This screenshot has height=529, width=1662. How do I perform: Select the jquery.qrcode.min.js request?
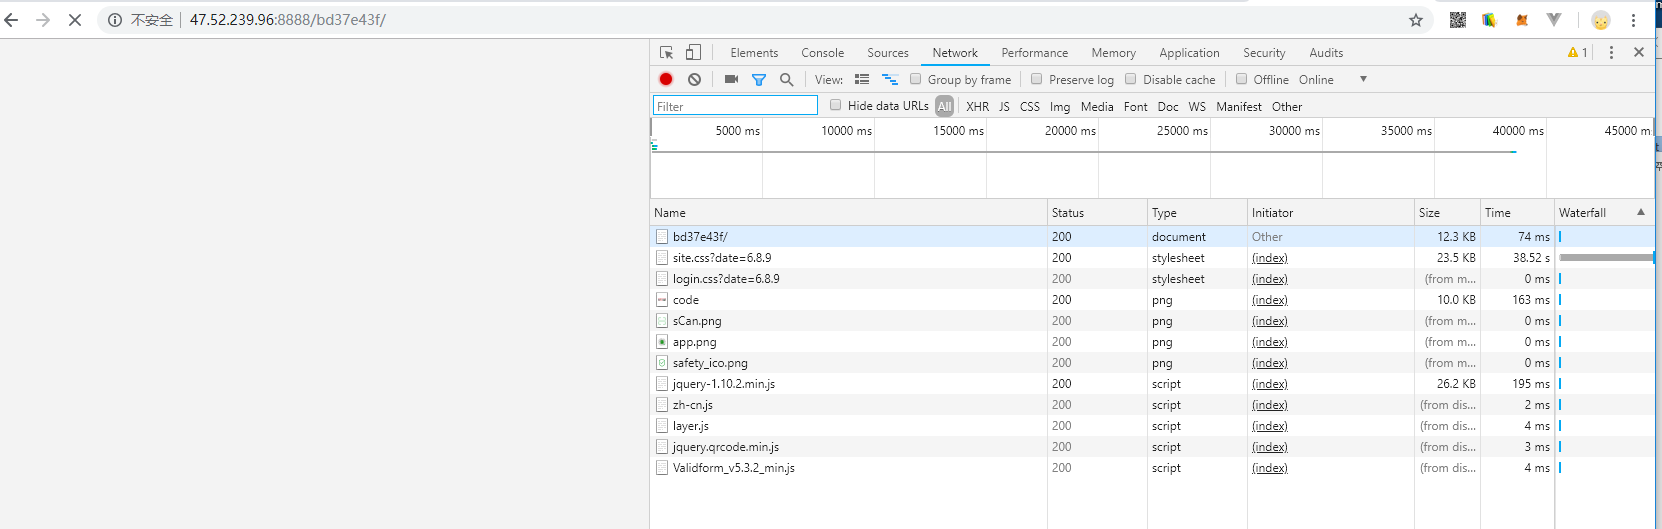[x=1152, y=447]
